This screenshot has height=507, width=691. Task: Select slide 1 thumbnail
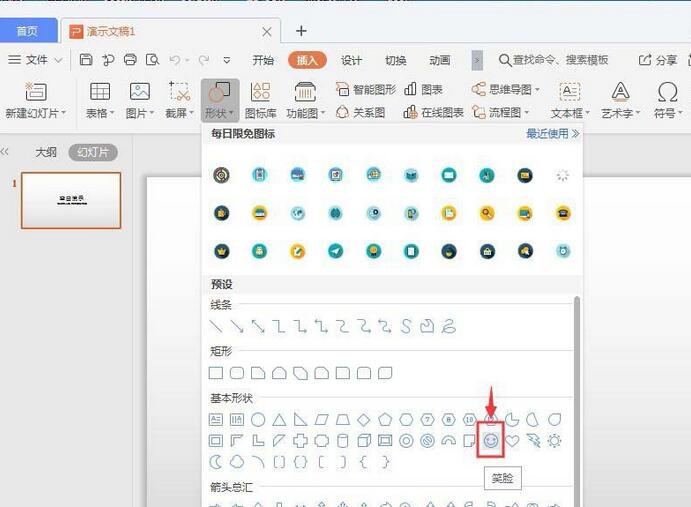tap(71, 200)
